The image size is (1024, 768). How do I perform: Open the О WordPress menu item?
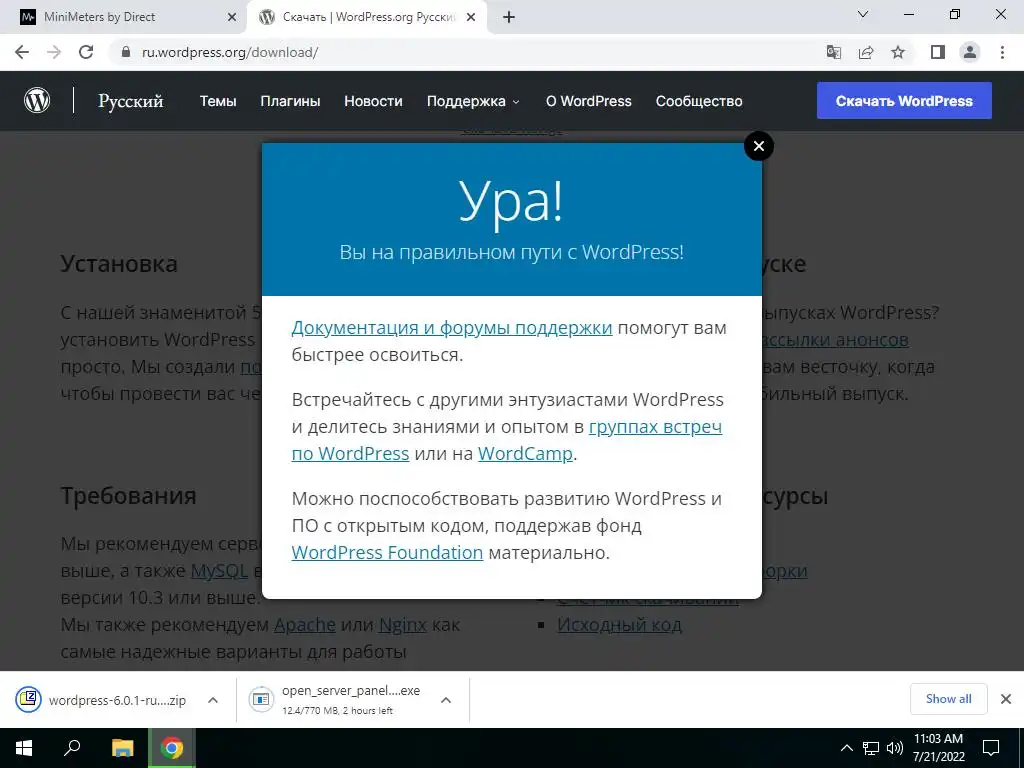(588, 101)
